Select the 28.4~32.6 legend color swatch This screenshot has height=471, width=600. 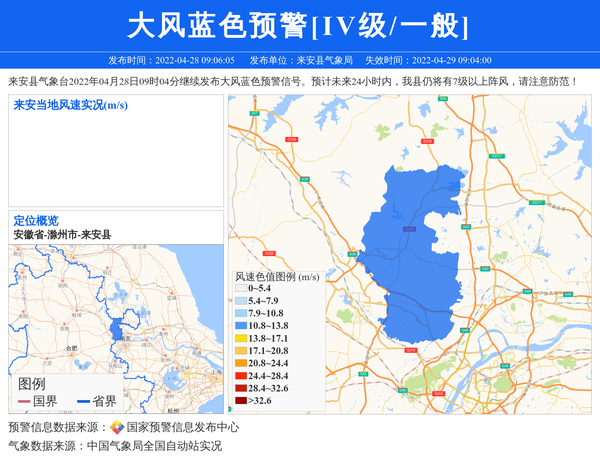click(241, 388)
